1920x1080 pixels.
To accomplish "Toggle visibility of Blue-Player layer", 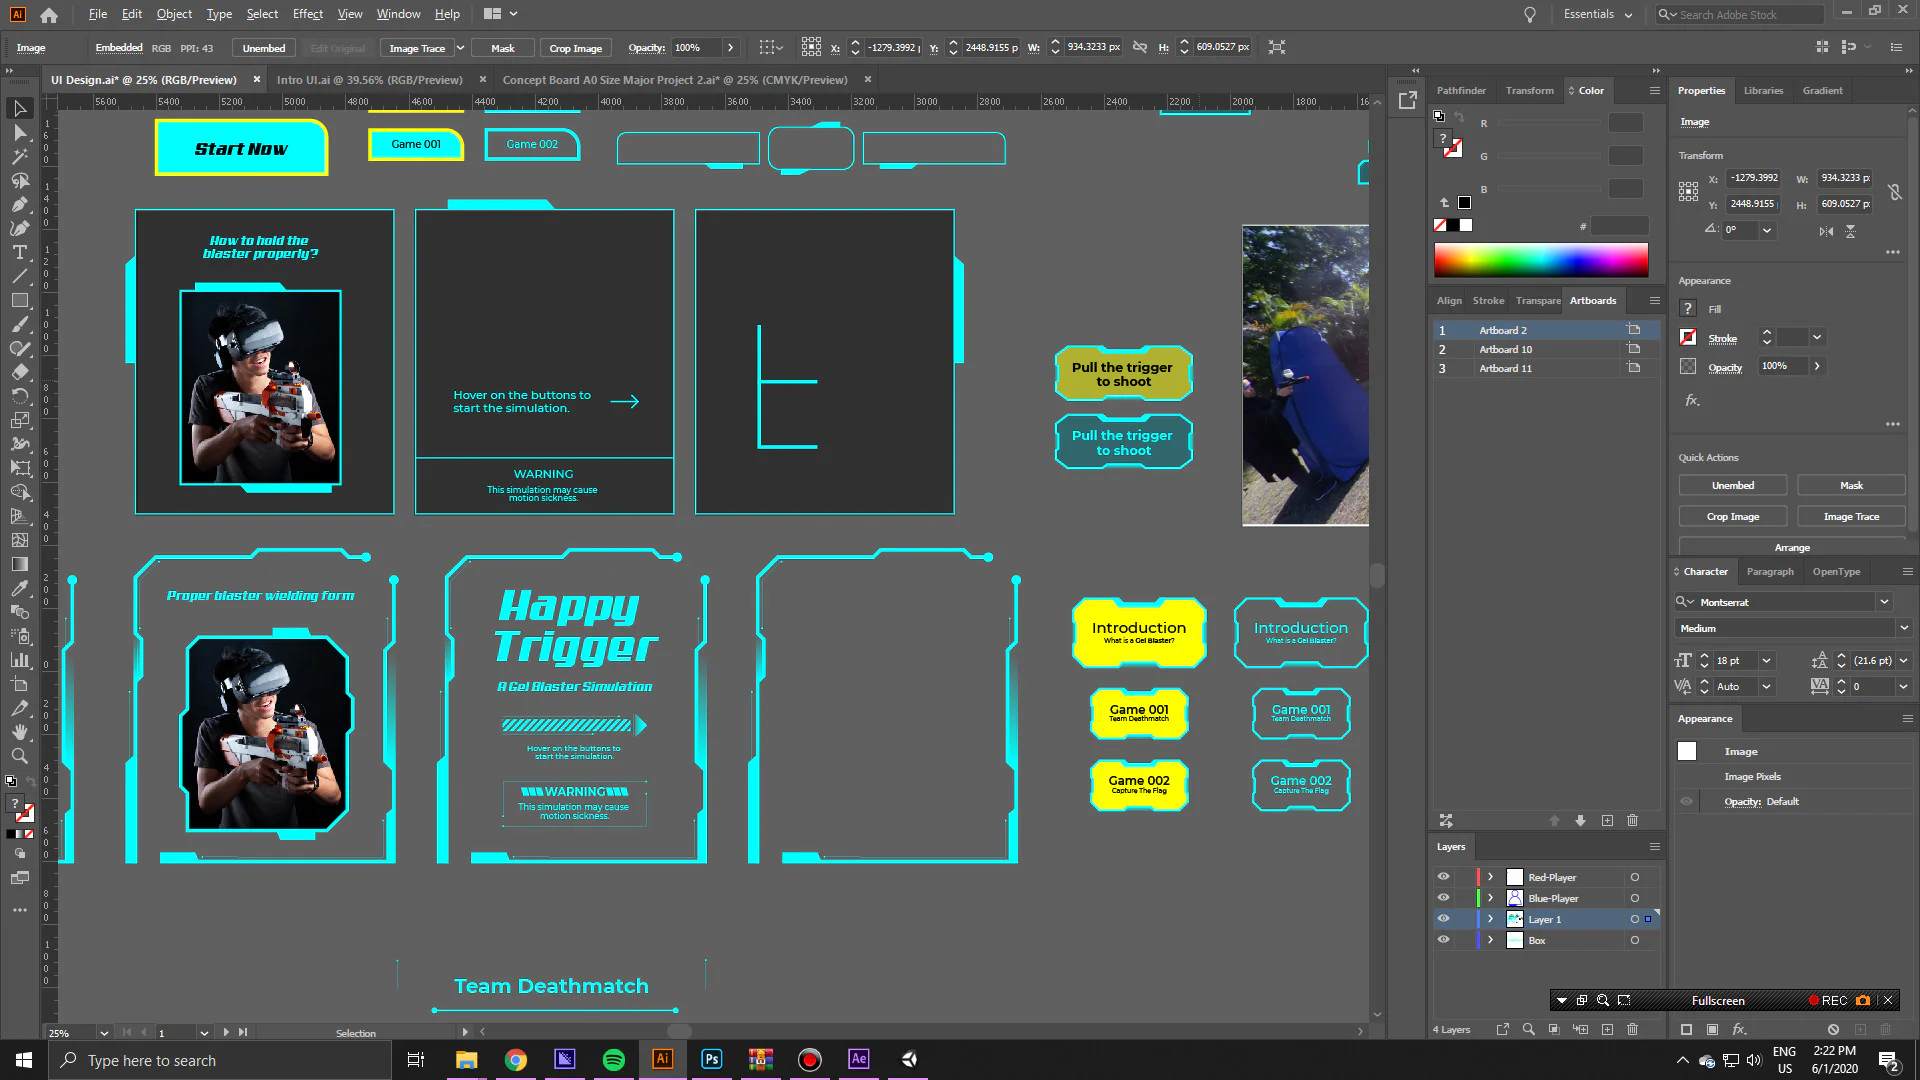I will click(x=1443, y=898).
